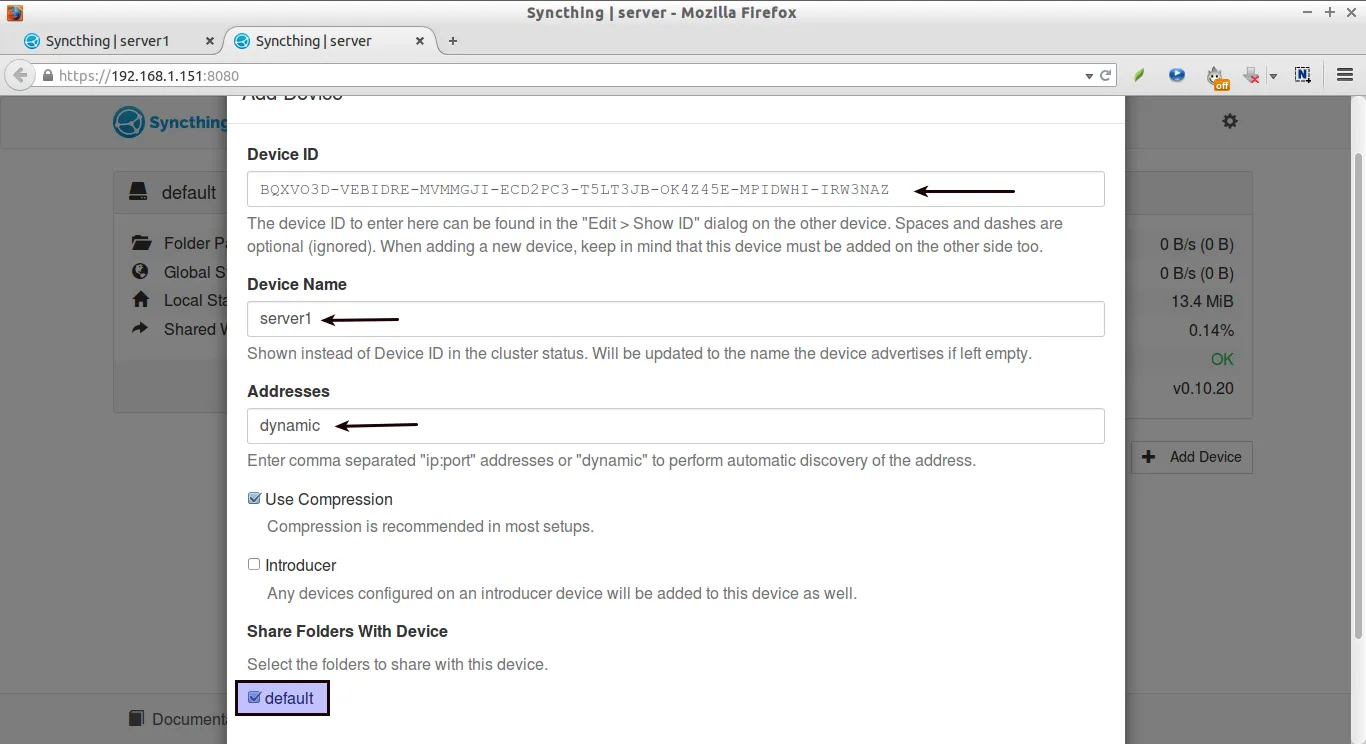Click the Syncthing settings gear icon

[1230, 121]
